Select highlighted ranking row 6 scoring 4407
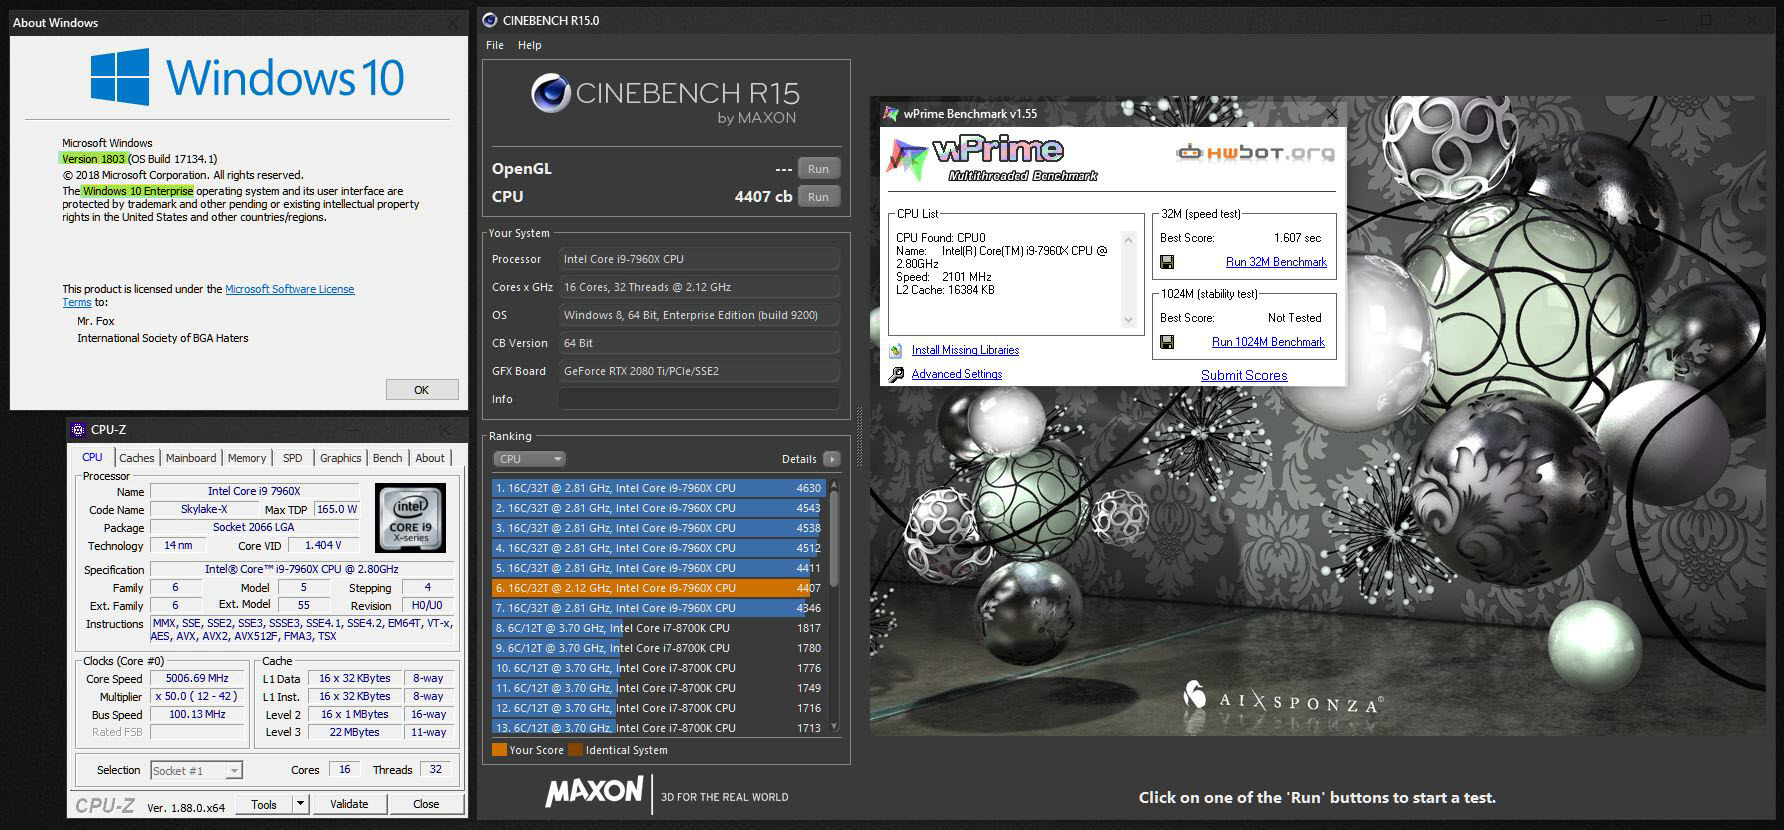 [657, 588]
